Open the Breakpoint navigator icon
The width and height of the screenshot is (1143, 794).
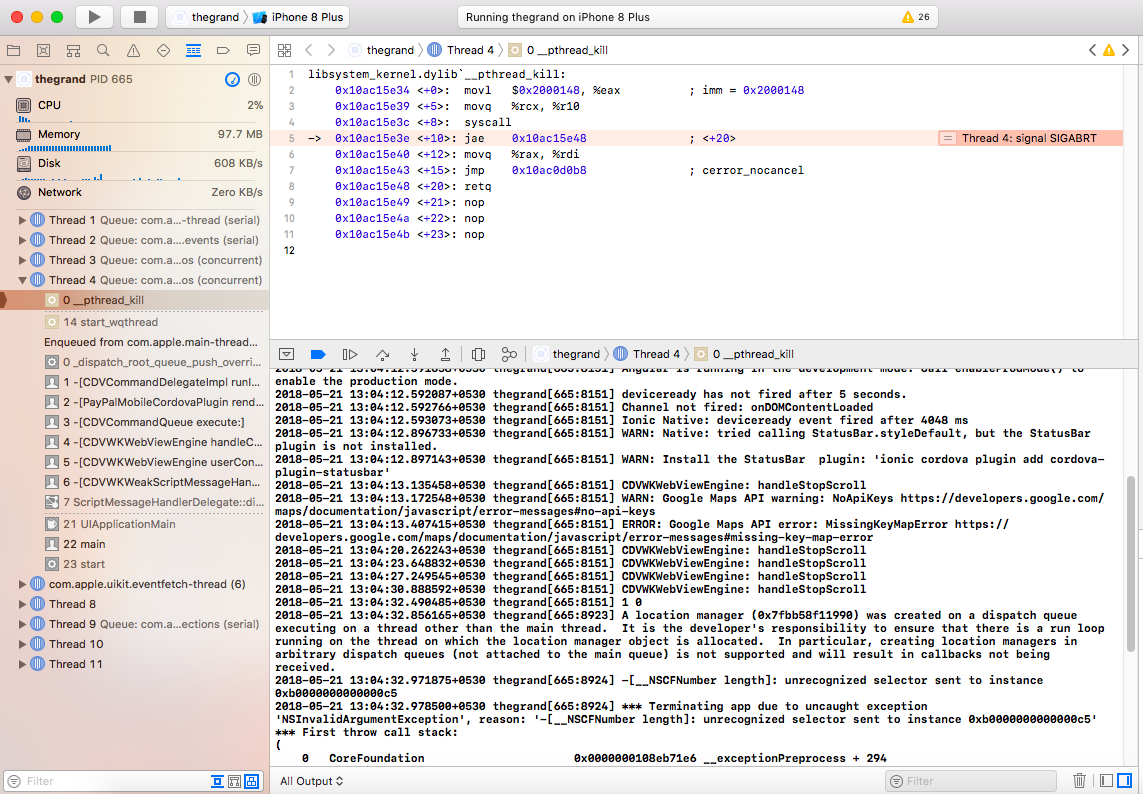pos(223,50)
